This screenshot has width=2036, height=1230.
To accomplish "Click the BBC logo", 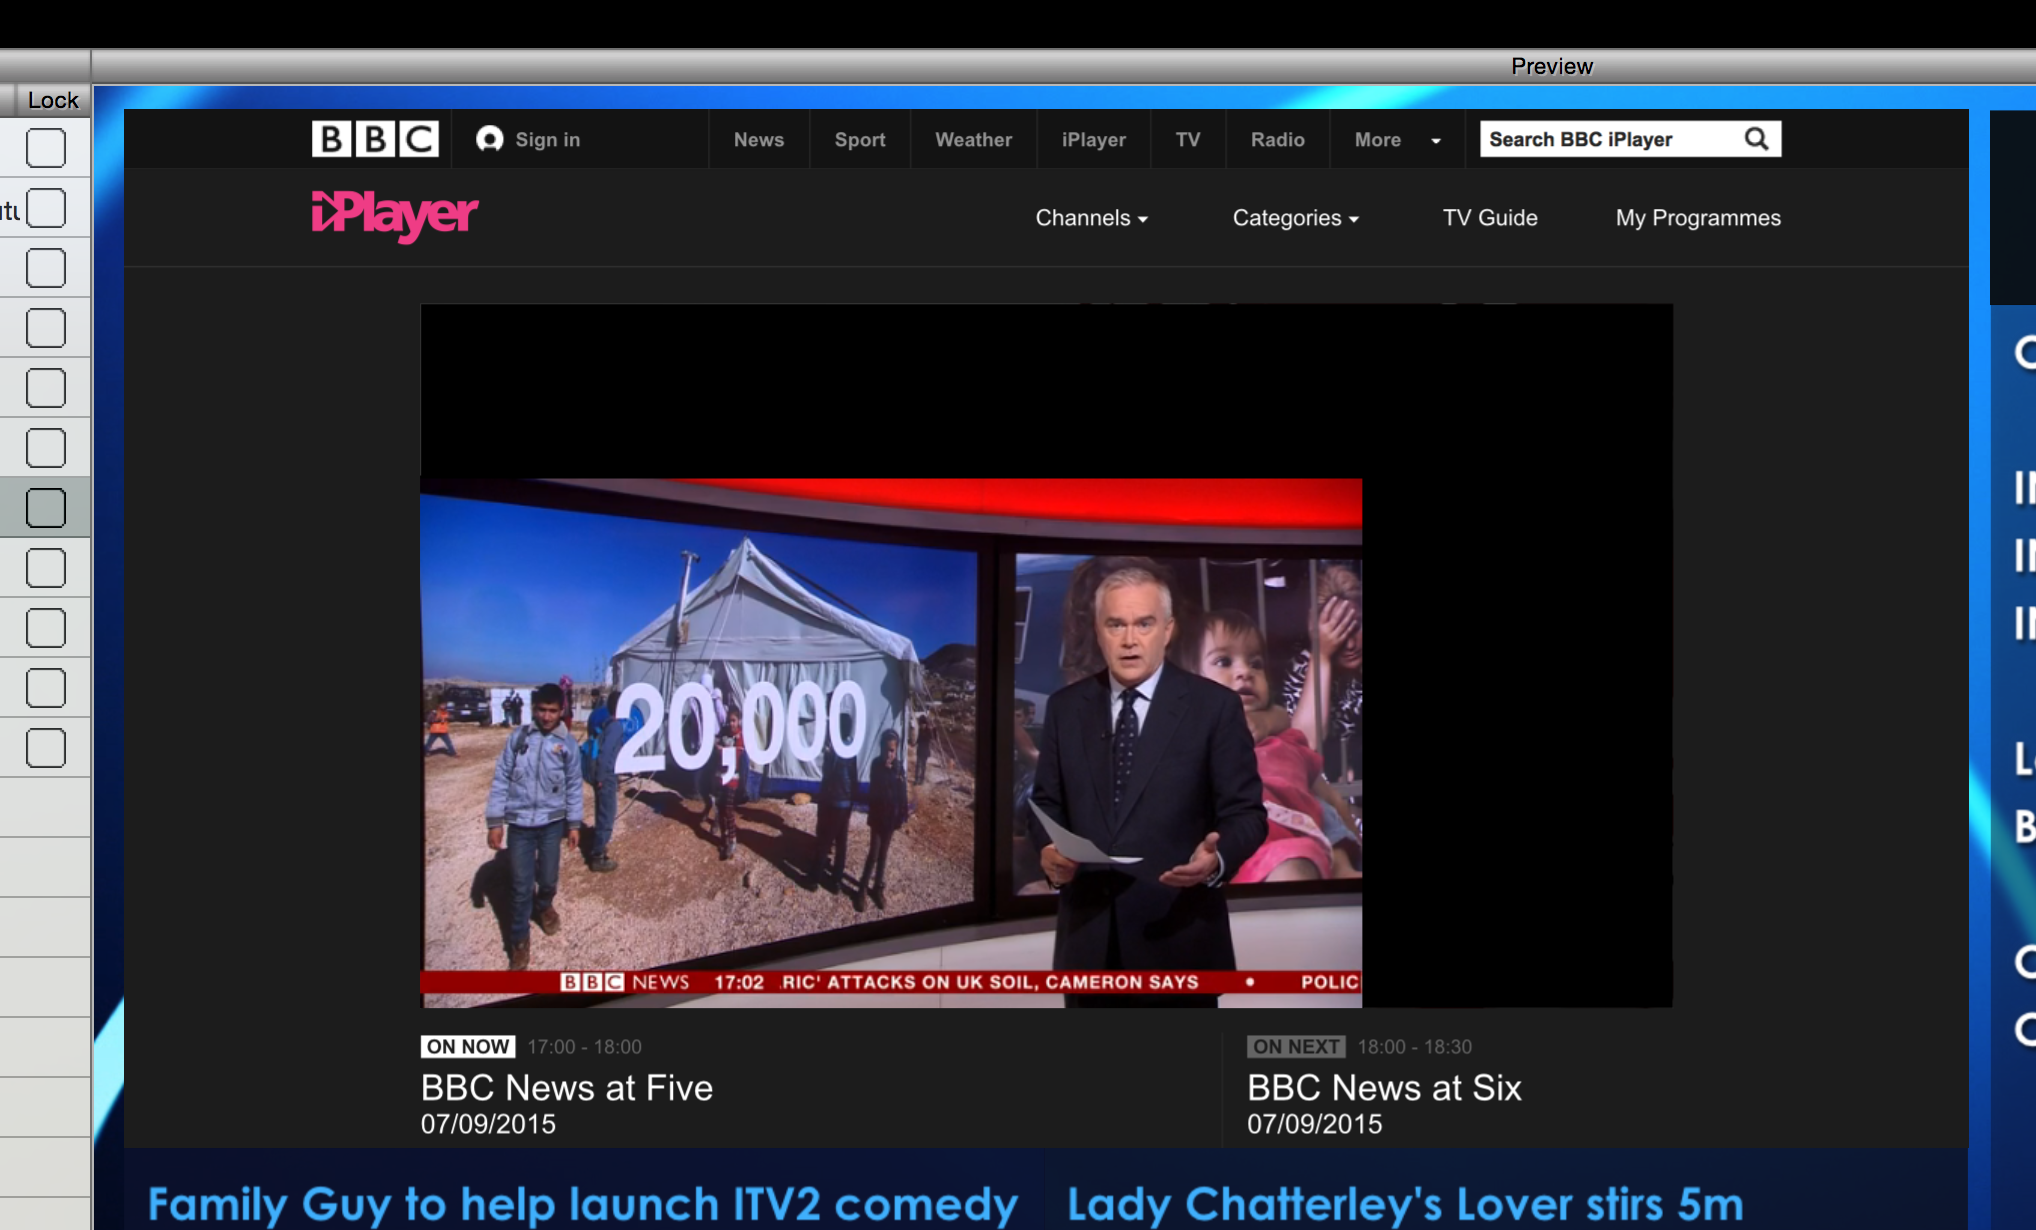I will 375,139.
